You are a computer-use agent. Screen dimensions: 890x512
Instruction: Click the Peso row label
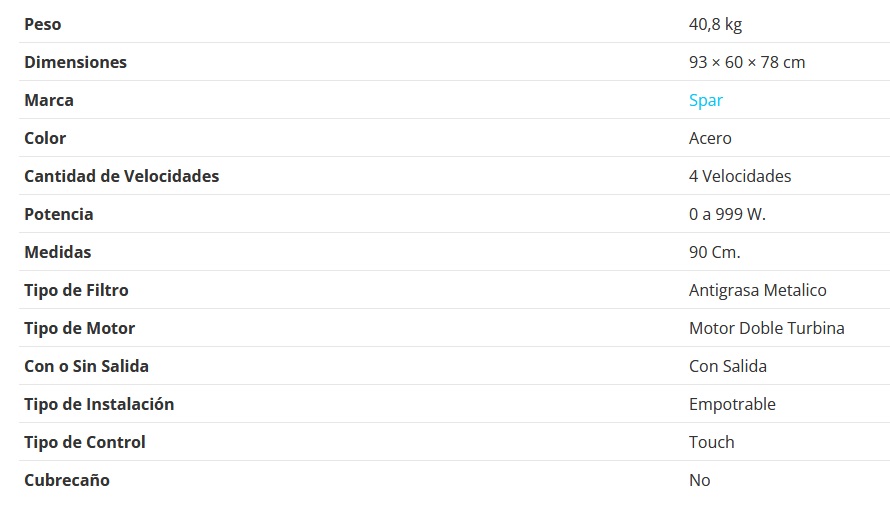[42, 24]
